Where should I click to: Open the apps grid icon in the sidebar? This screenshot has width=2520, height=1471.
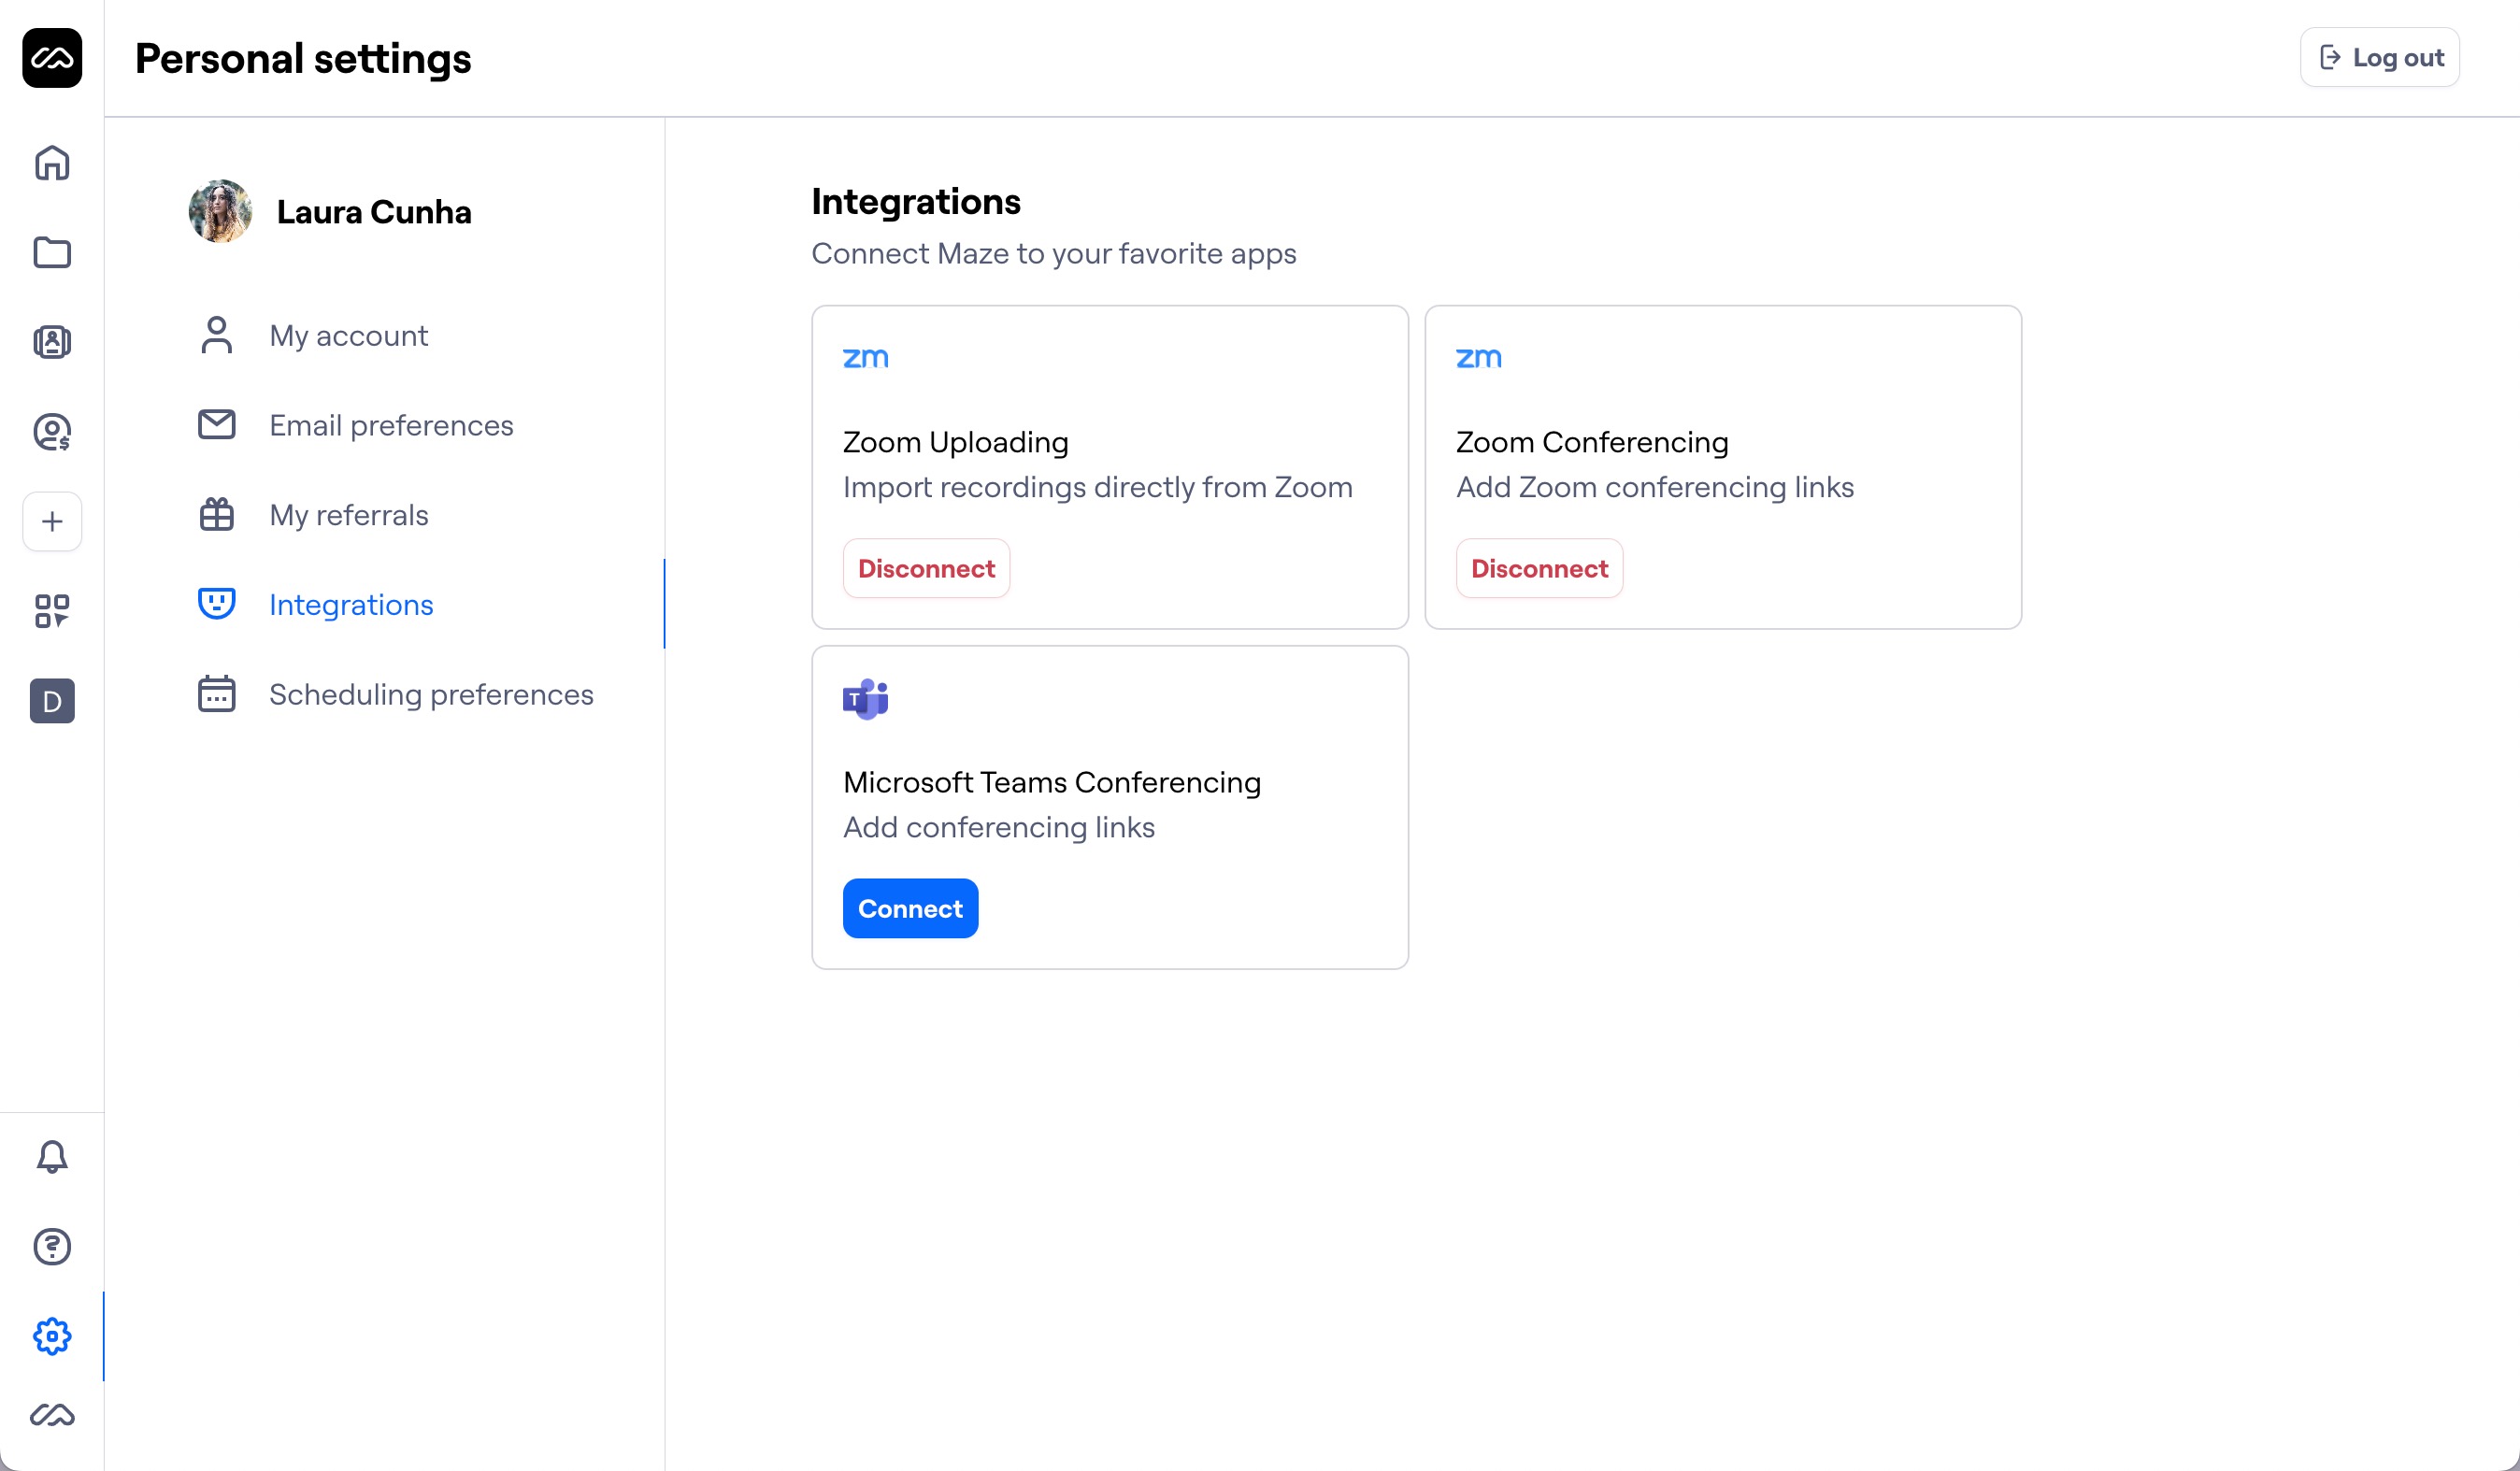click(x=51, y=610)
